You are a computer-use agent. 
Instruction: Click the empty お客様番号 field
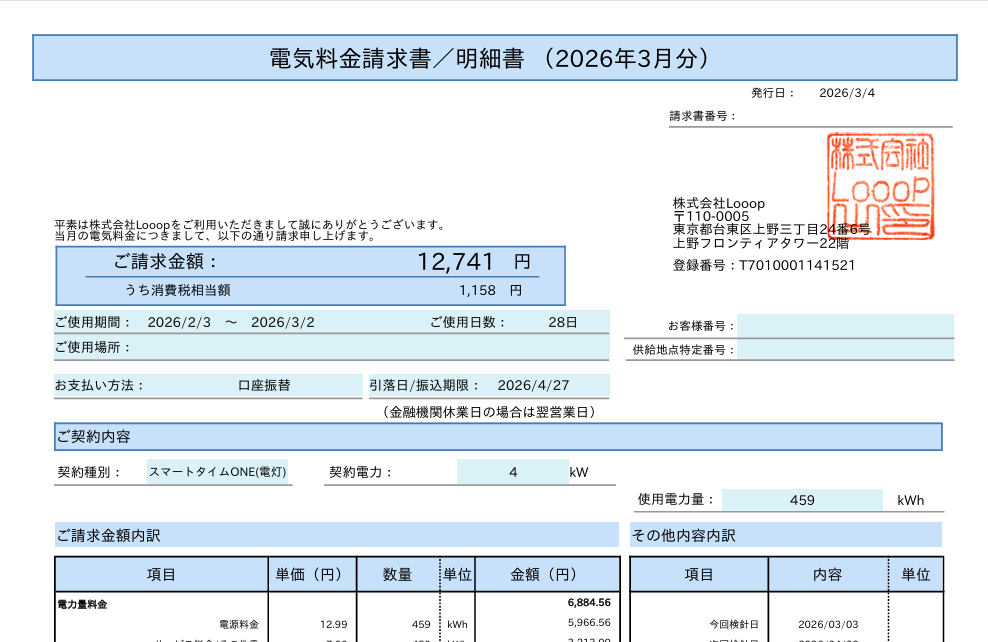click(x=845, y=326)
